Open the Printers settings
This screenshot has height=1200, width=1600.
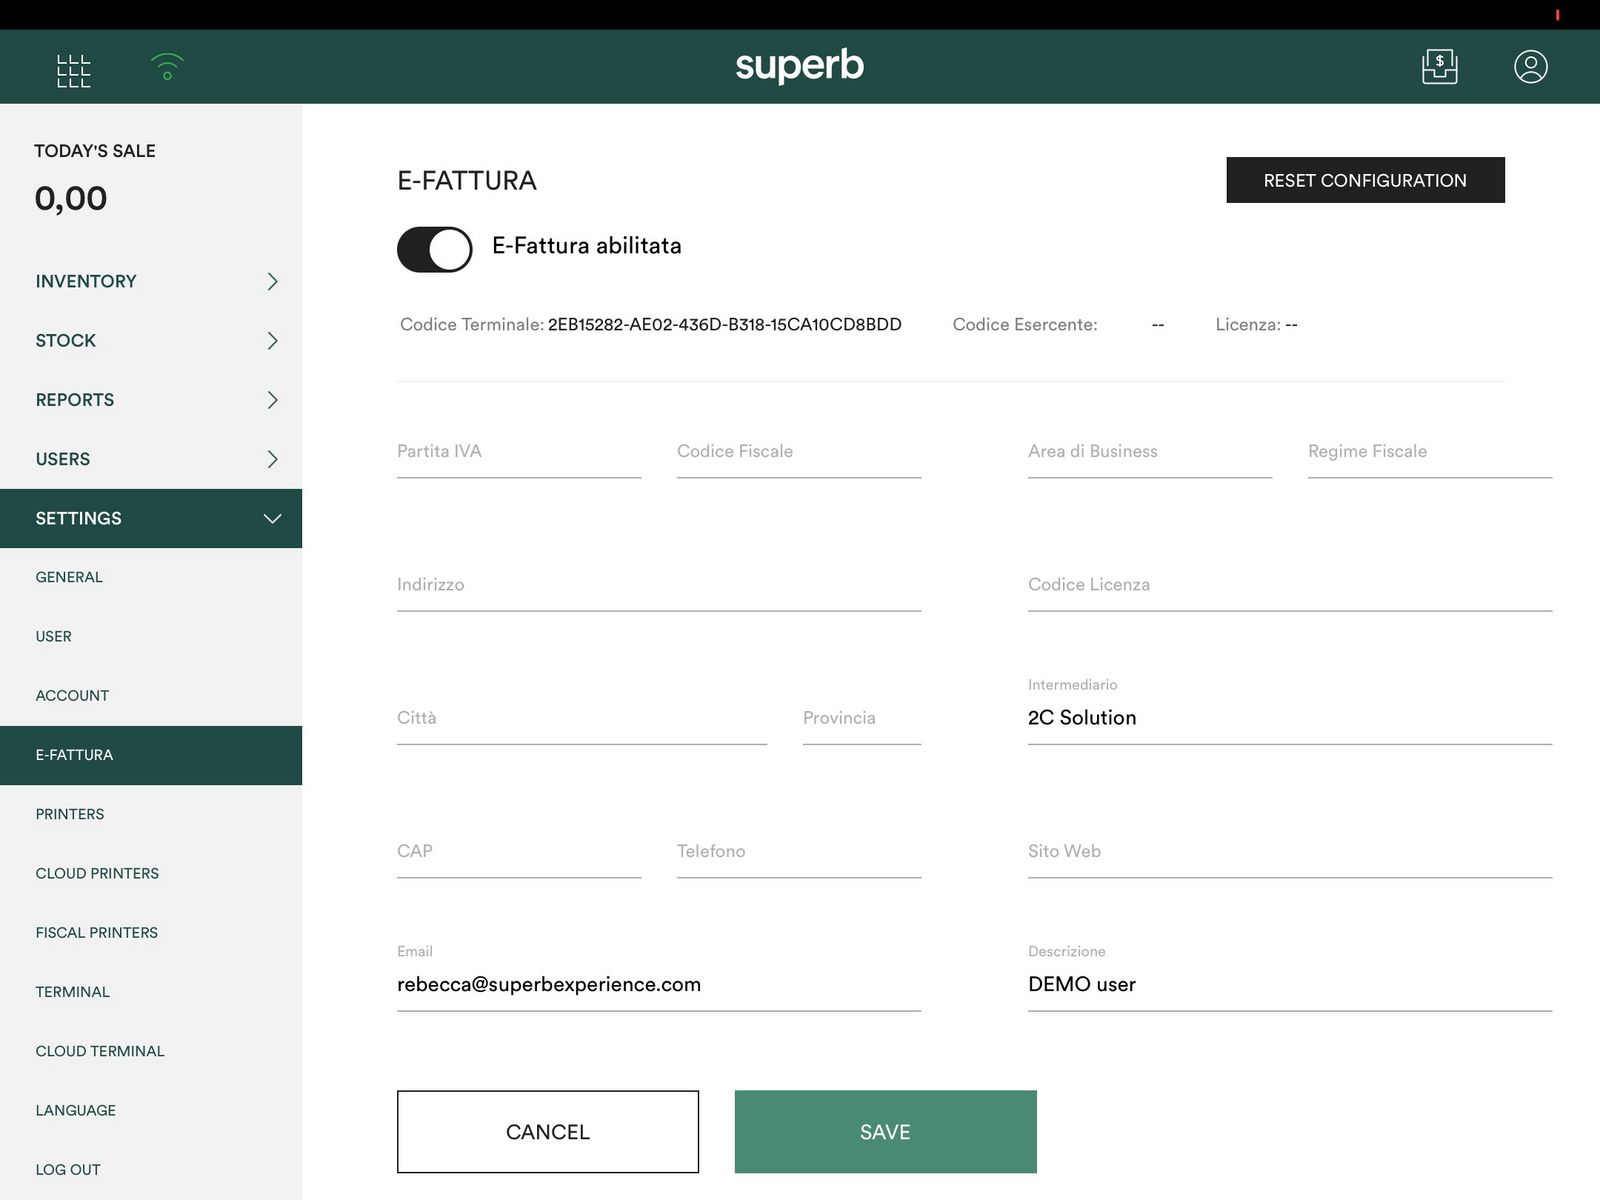[151, 814]
